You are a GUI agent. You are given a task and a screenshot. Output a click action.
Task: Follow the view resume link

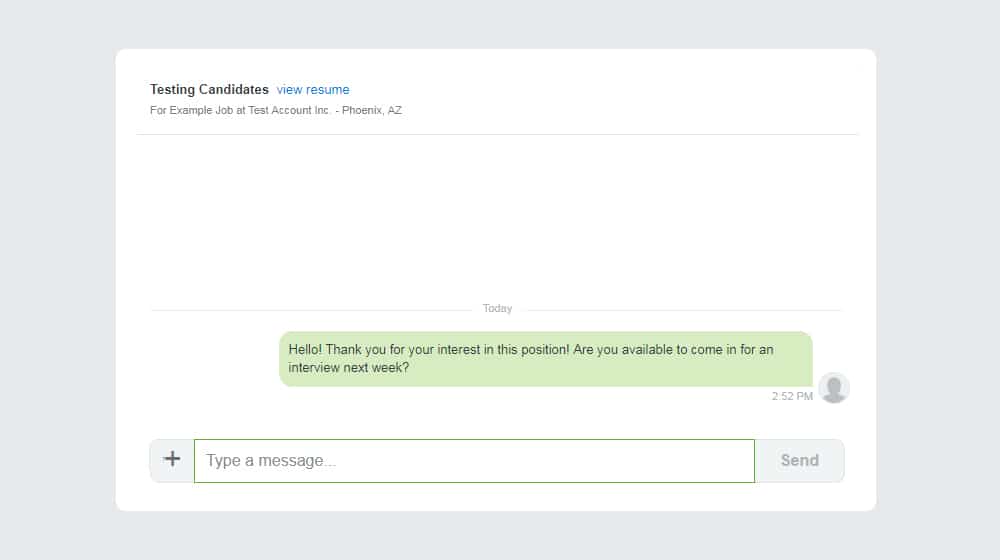coord(312,90)
